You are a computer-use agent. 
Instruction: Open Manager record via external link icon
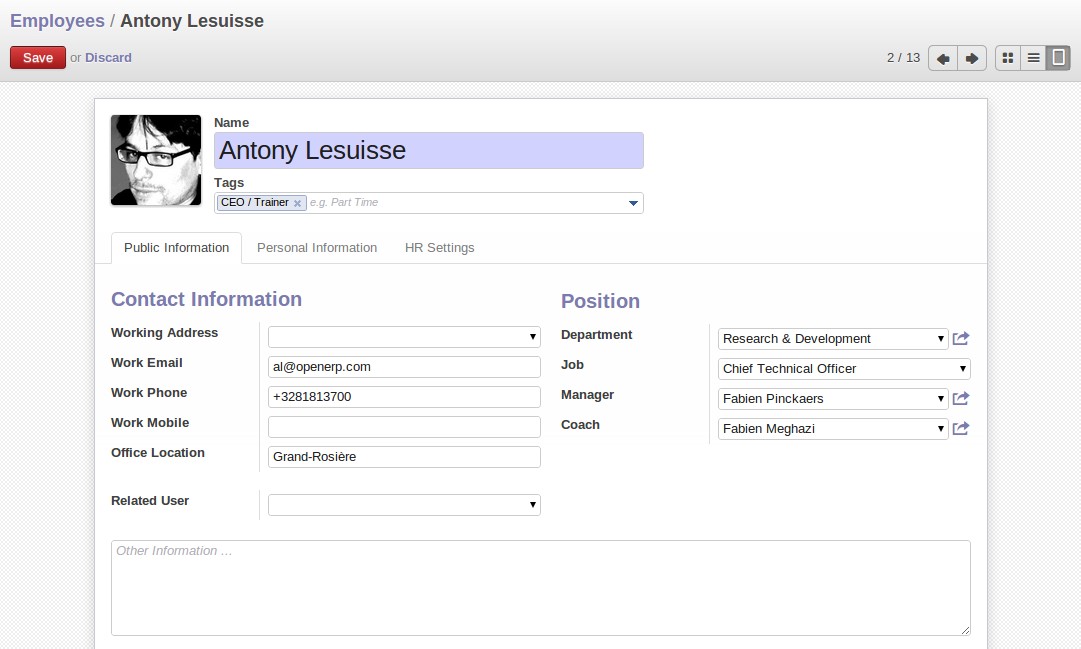pyautogui.click(x=961, y=399)
